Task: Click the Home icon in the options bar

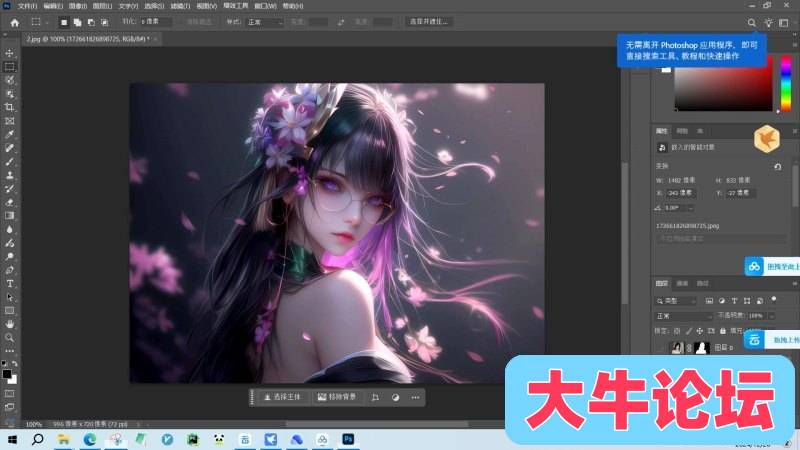Action: pyautogui.click(x=14, y=22)
